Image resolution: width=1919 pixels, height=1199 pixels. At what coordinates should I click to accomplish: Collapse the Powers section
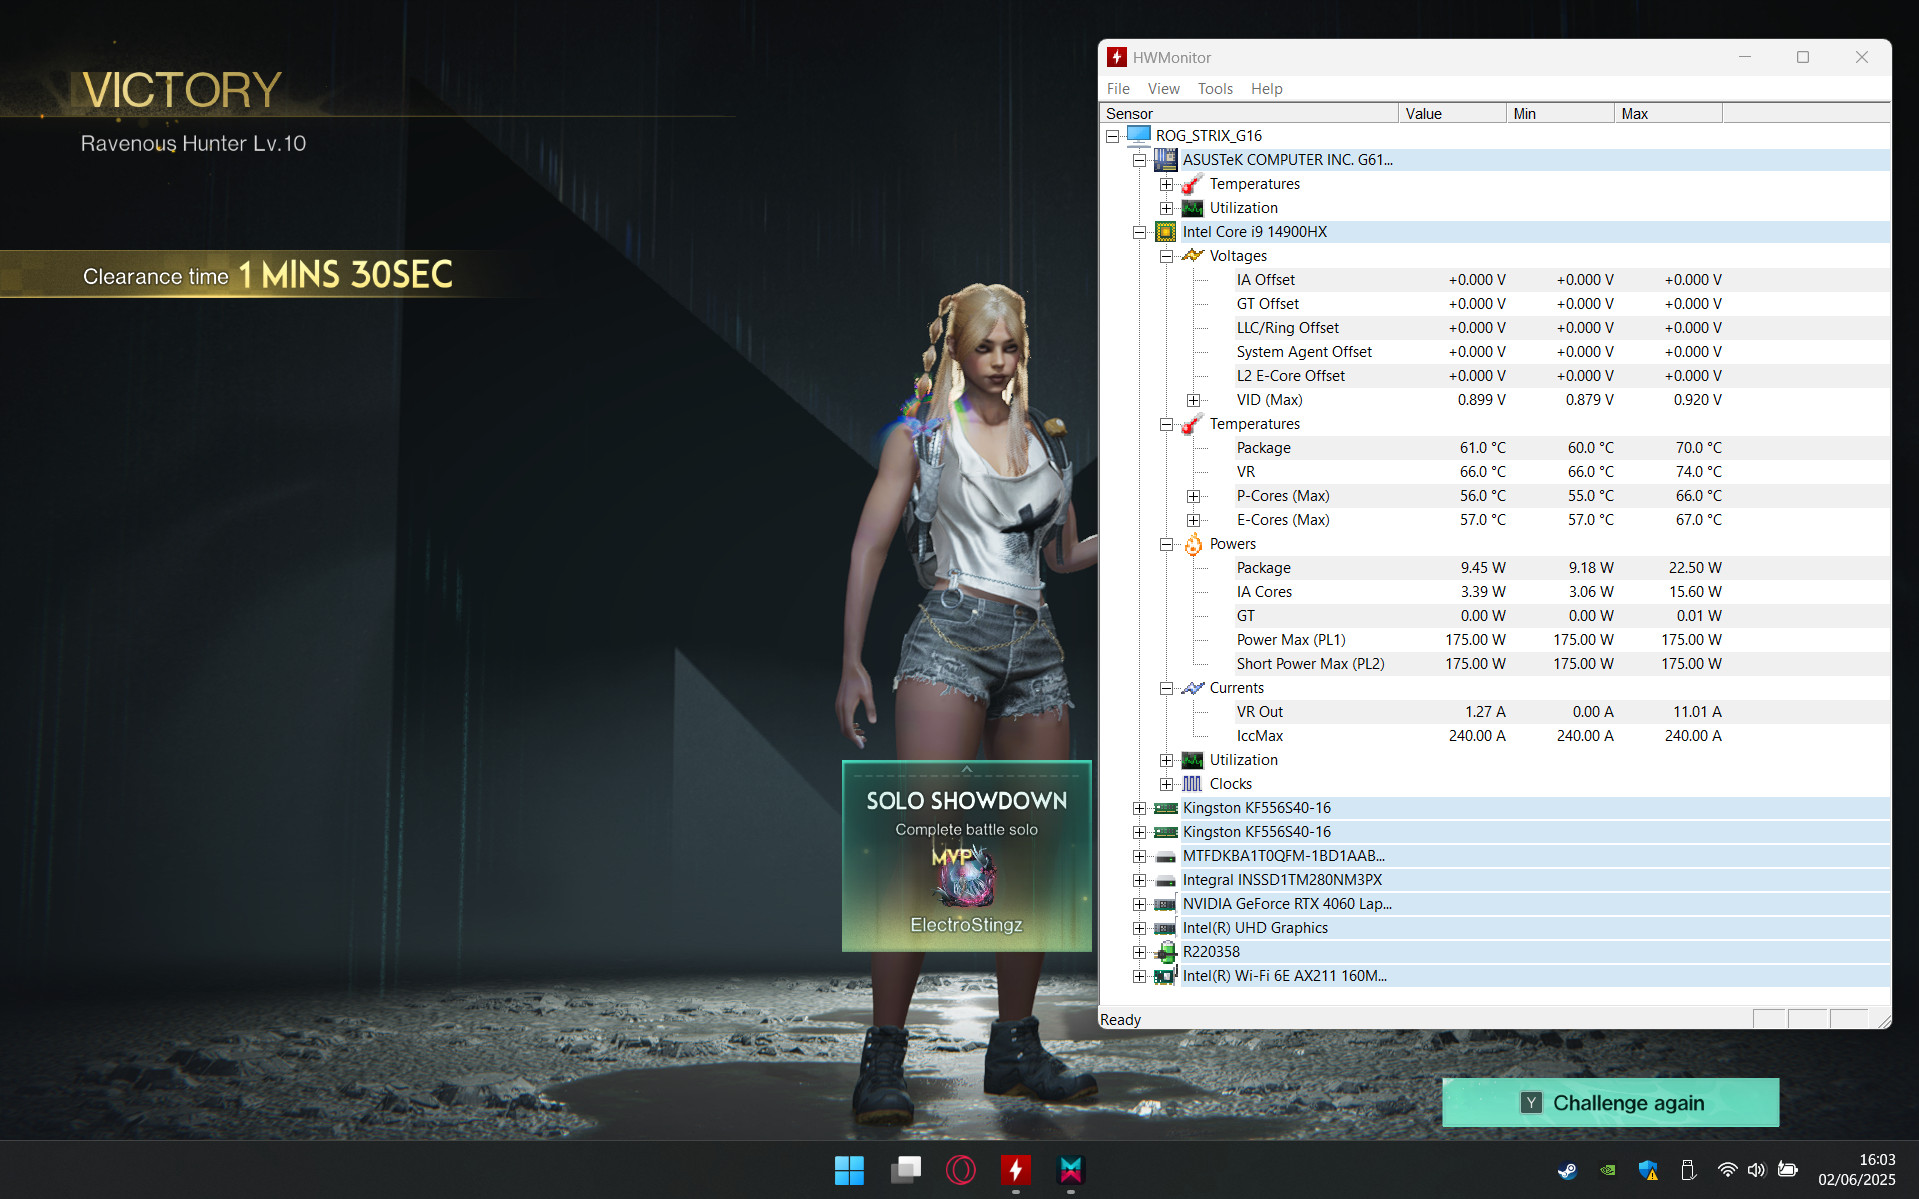click(x=1166, y=544)
